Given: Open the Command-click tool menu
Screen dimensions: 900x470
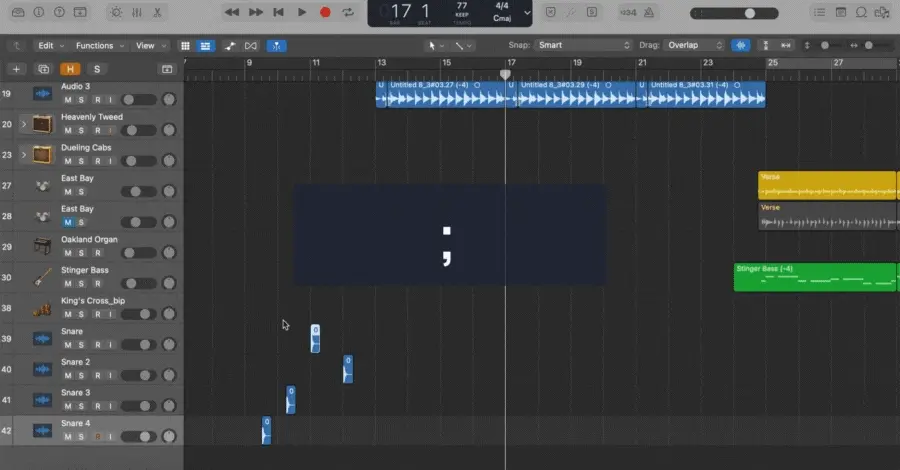Looking at the screenshot, I should (x=463, y=45).
